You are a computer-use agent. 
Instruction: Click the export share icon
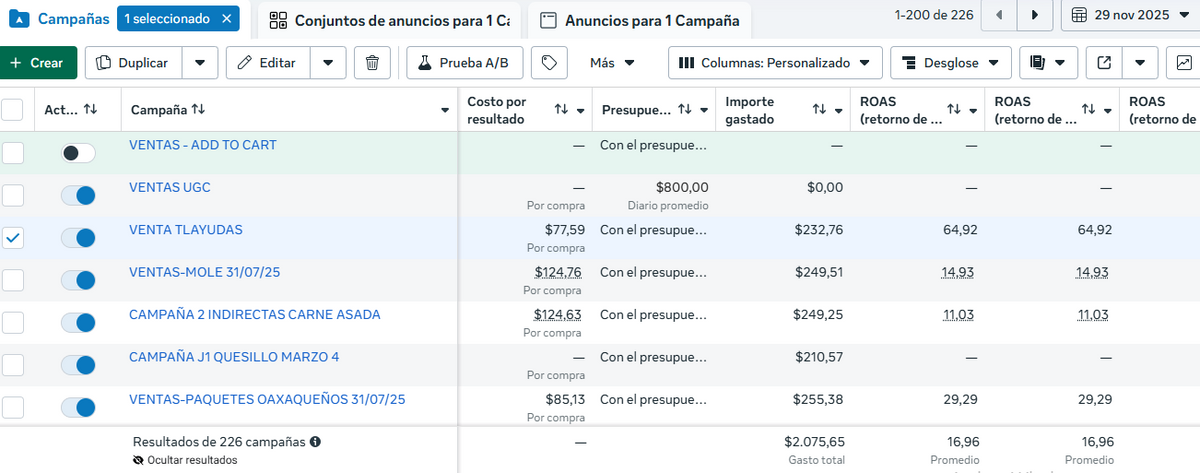point(1104,63)
